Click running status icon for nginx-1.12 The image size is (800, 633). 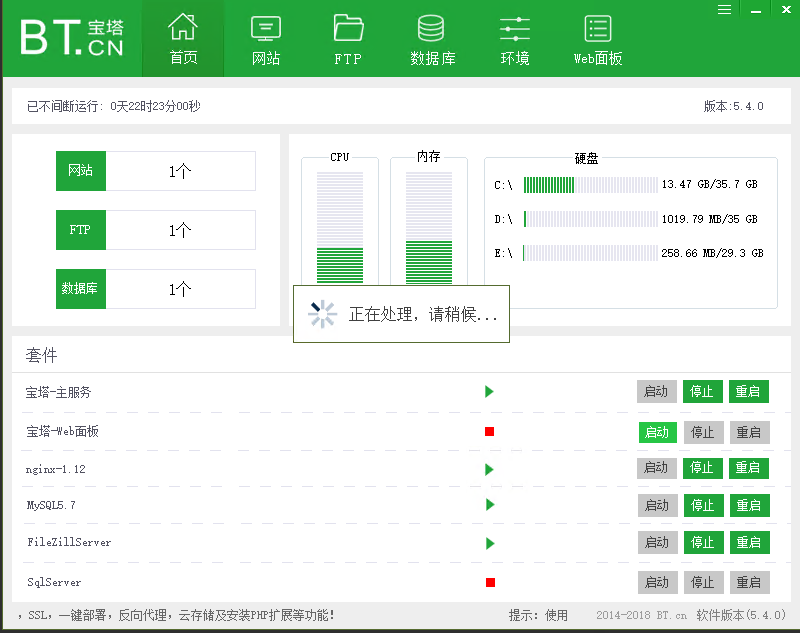pyautogui.click(x=489, y=469)
